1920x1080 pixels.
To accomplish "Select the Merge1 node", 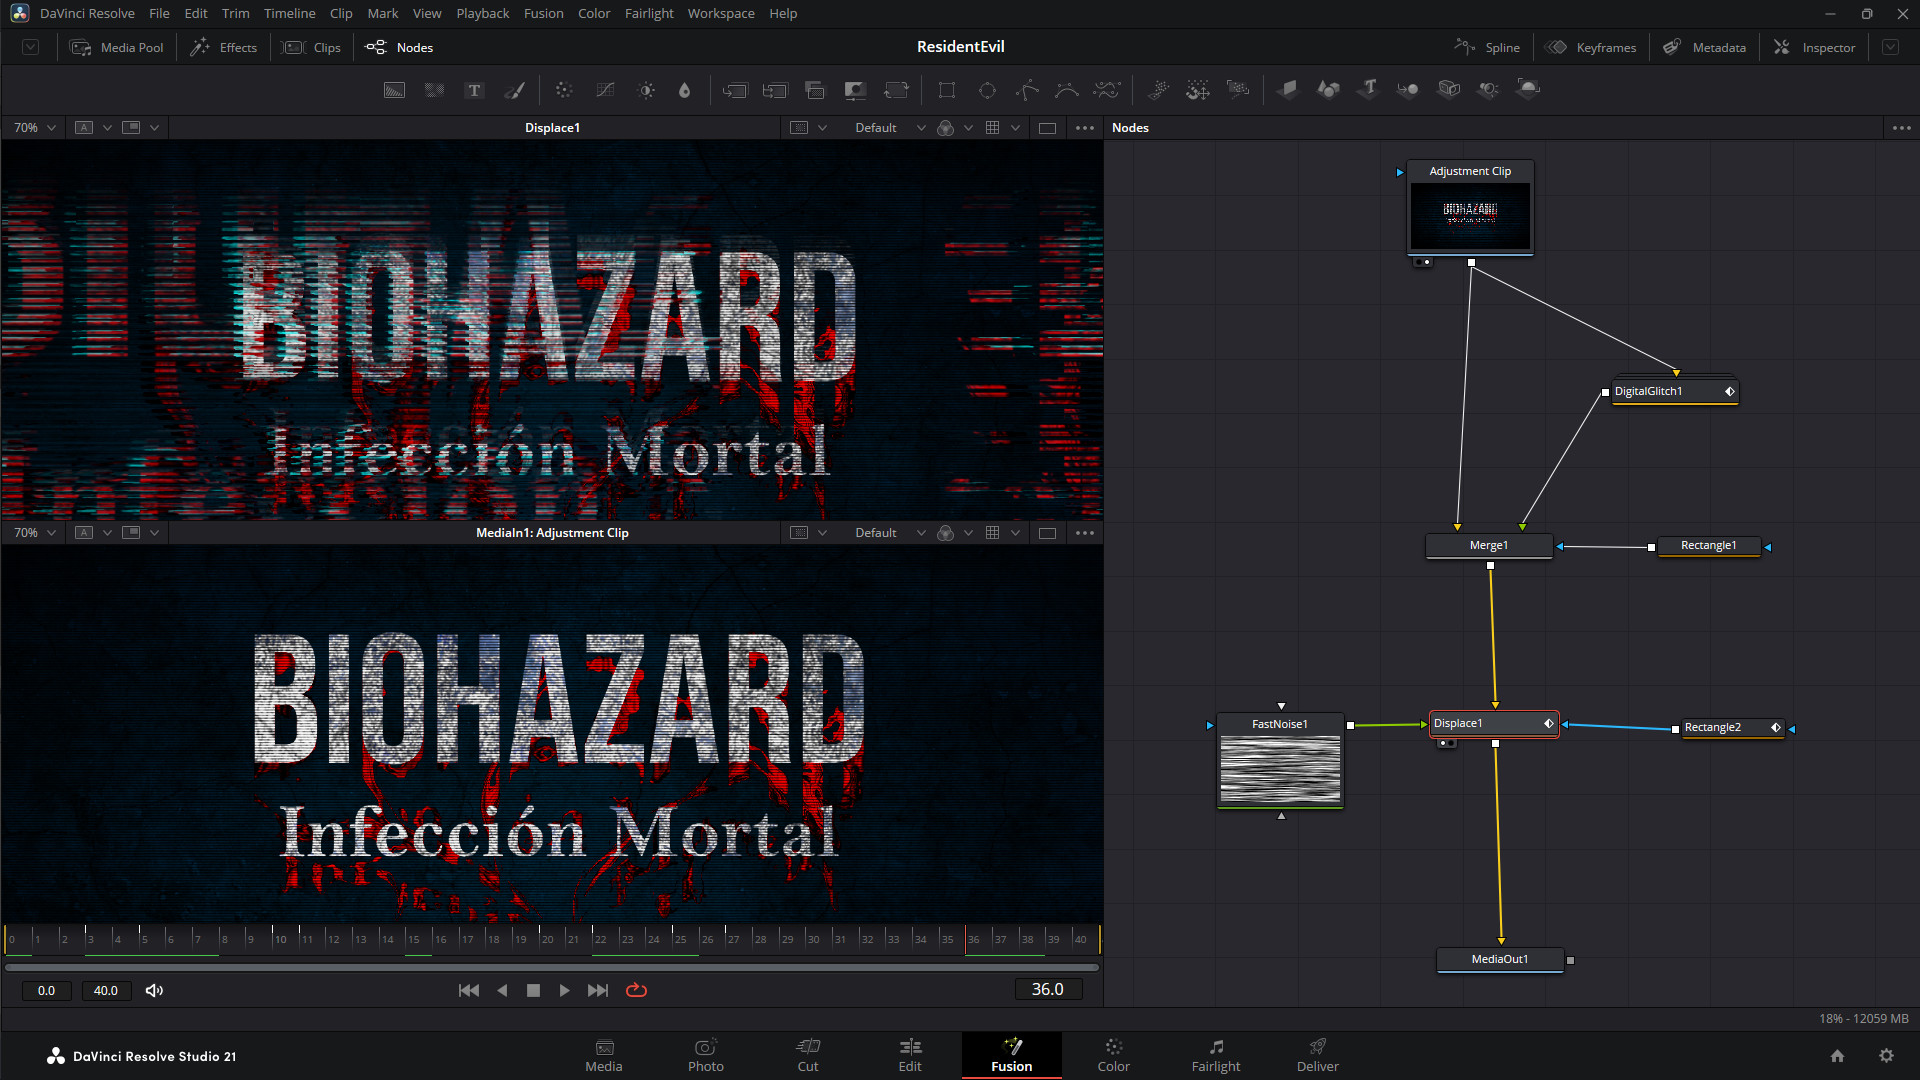I will point(1489,546).
